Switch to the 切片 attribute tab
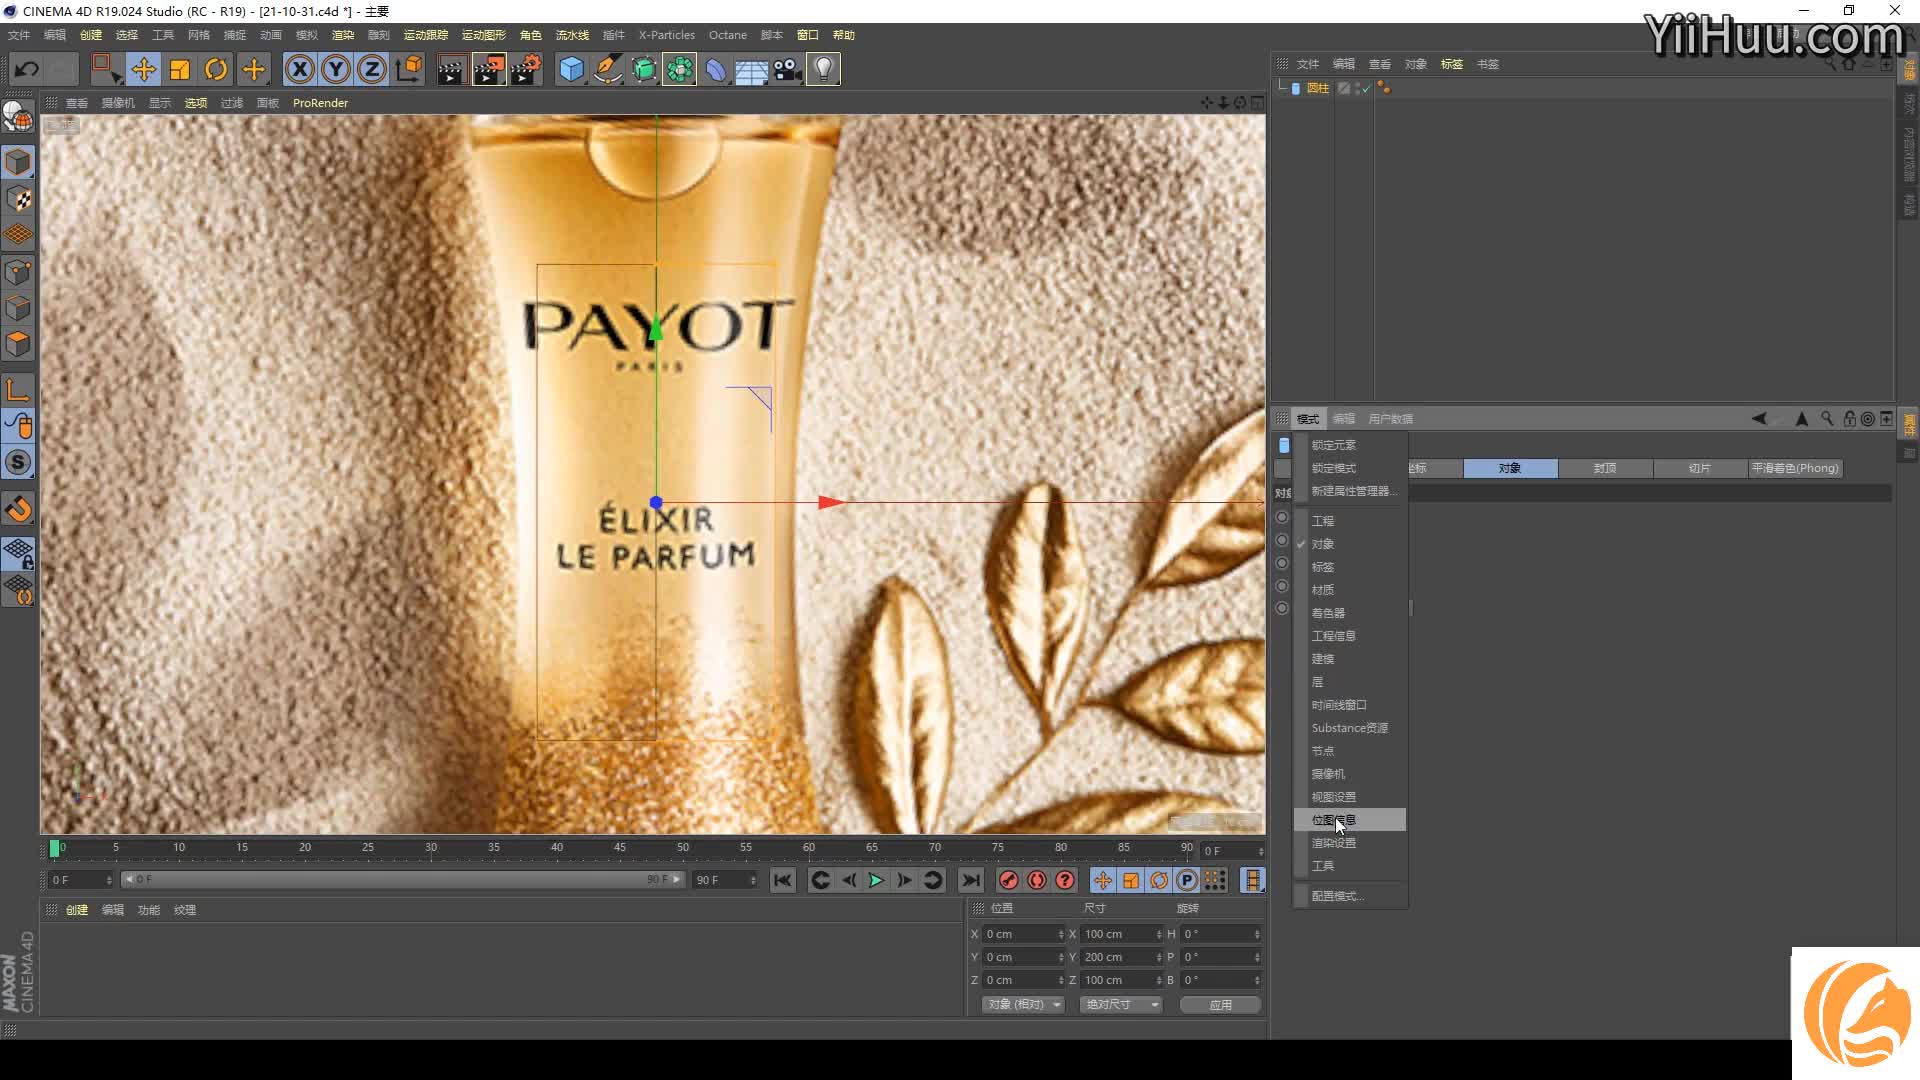1920x1080 pixels. pos(1700,468)
